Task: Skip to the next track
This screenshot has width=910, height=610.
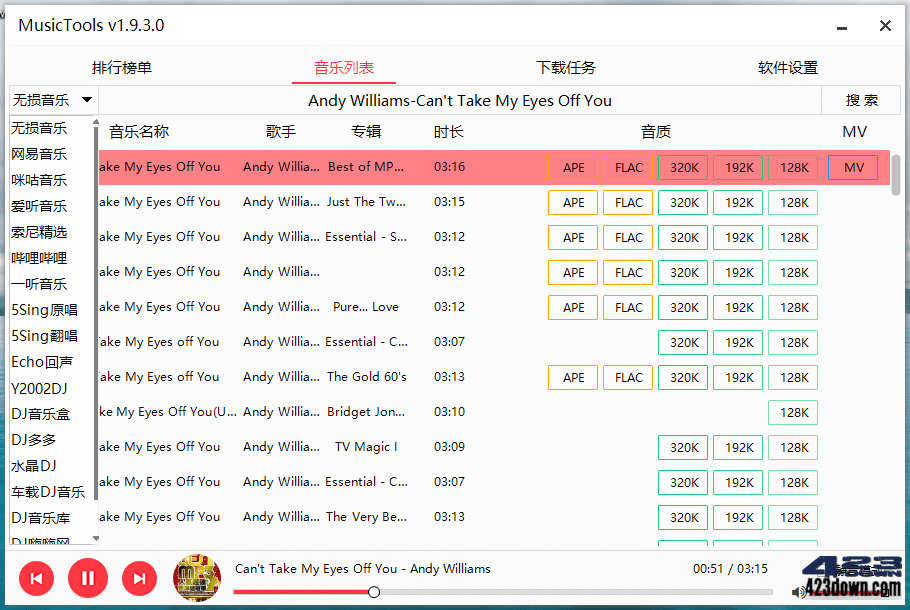Action: coord(139,578)
